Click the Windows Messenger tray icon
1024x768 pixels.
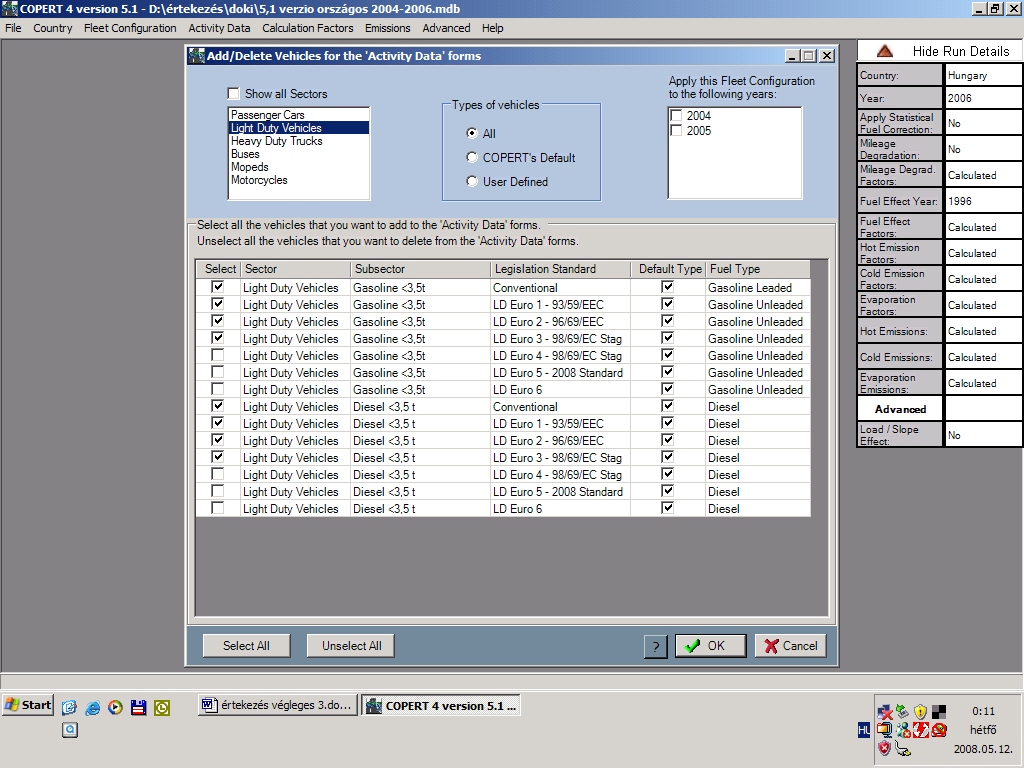[x=903, y=730]
